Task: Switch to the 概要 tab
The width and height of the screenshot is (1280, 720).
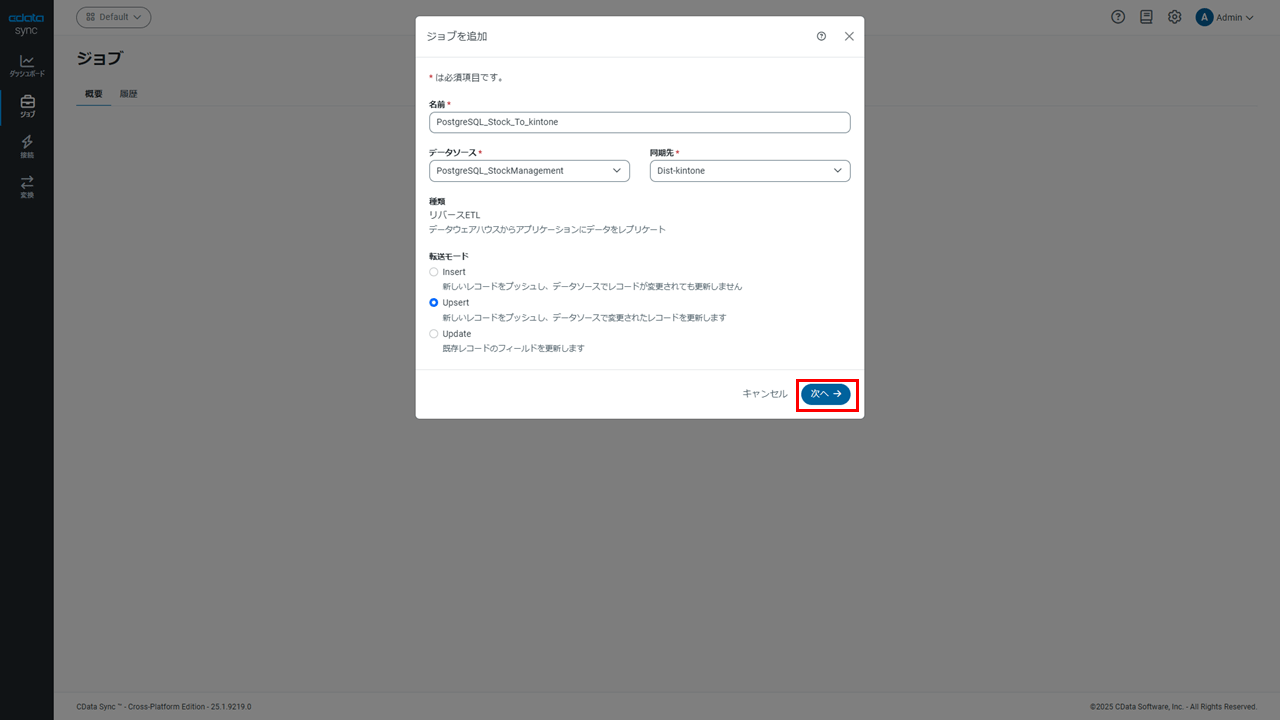Action: pos(94,94)
